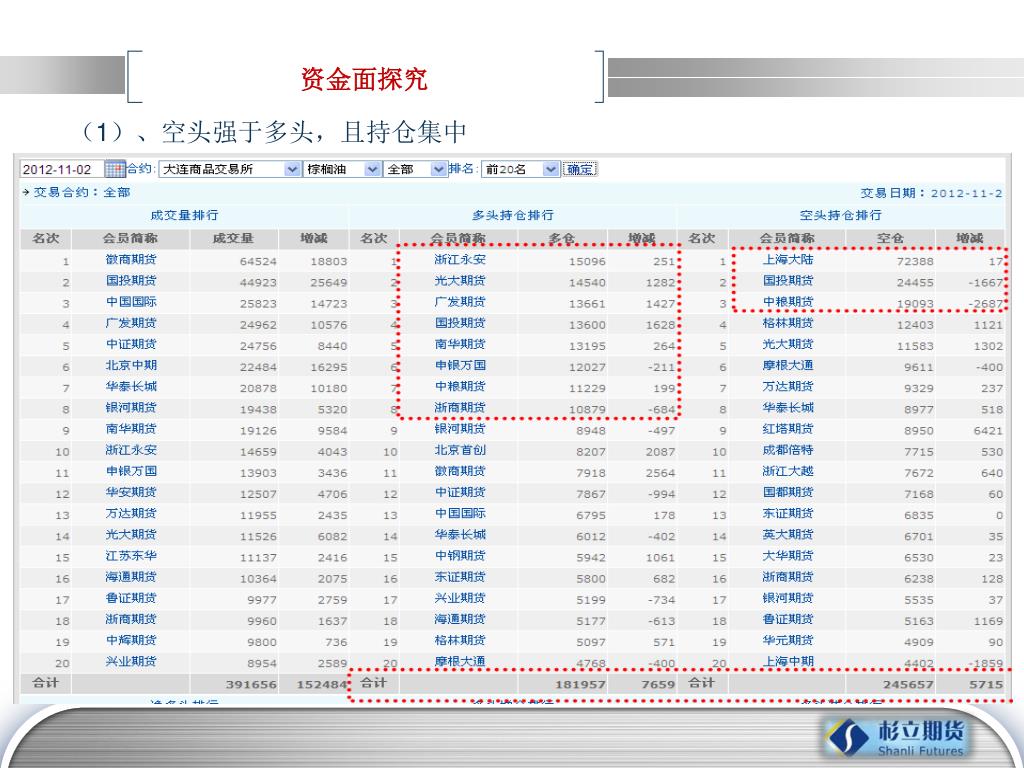Image resolution: width=1024 pixels, height=768 pixels.
Task: Open the calendar date picker icon
Action: tap(115, 169)
